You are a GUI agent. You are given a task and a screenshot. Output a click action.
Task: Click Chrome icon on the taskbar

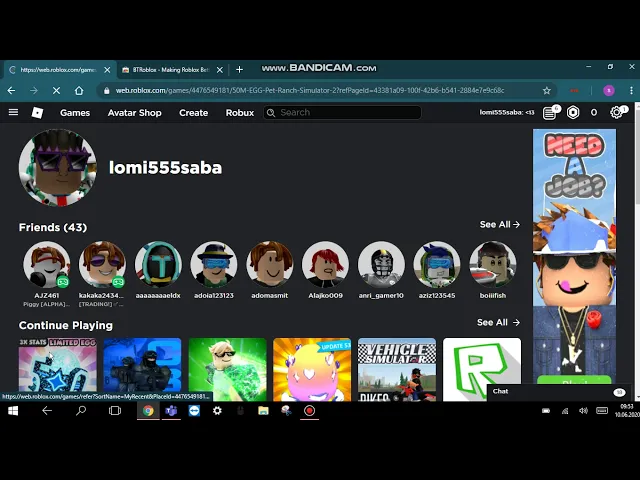point(148,411)
